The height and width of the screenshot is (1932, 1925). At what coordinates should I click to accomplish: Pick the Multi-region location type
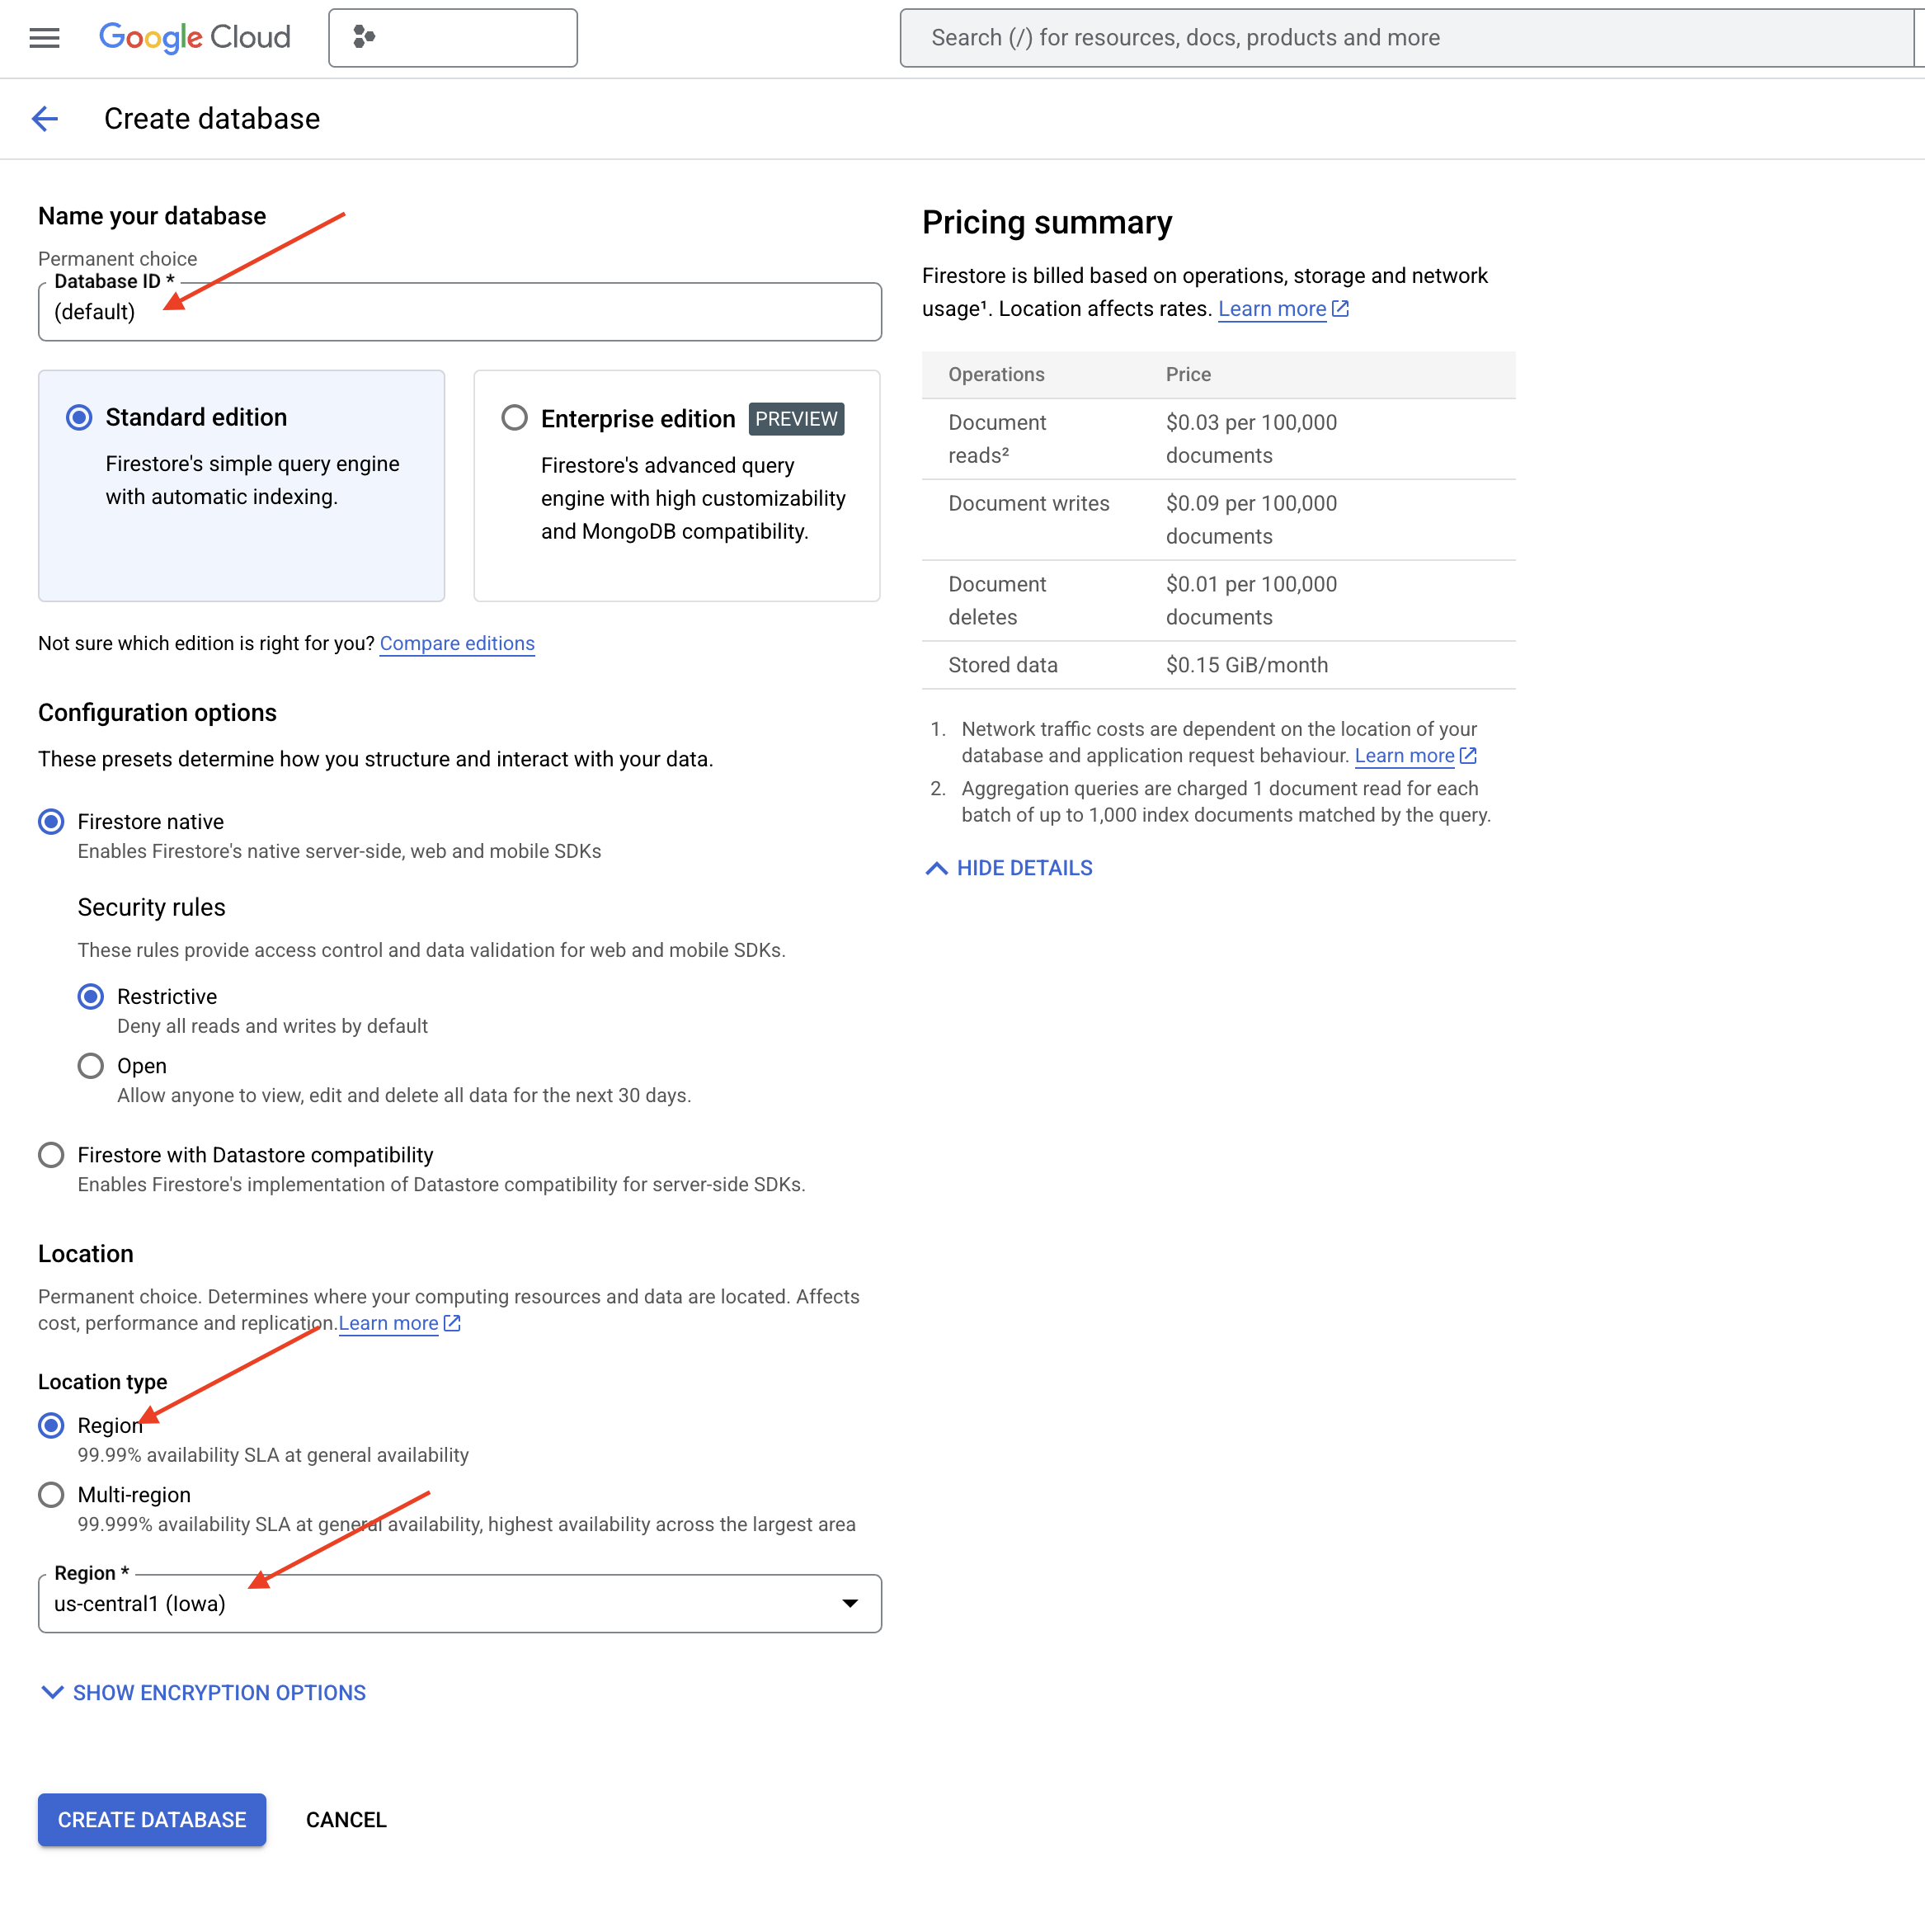coord(51,1495)
